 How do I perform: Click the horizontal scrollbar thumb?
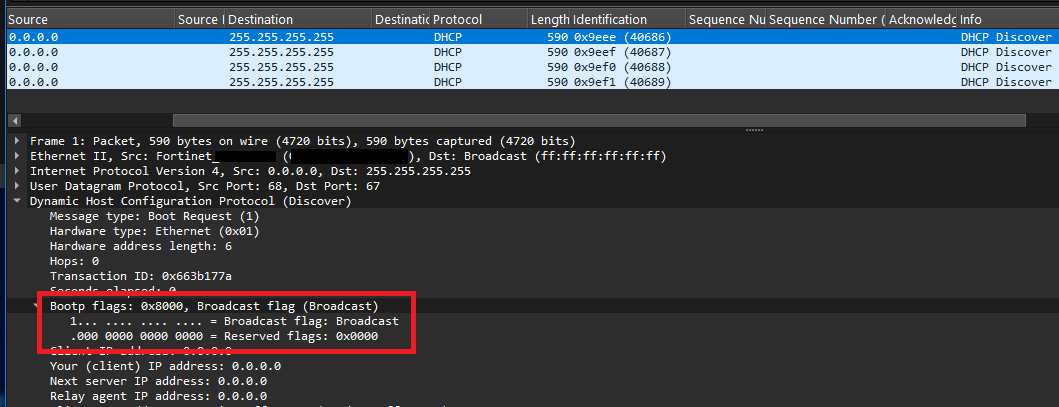[599, 120]
